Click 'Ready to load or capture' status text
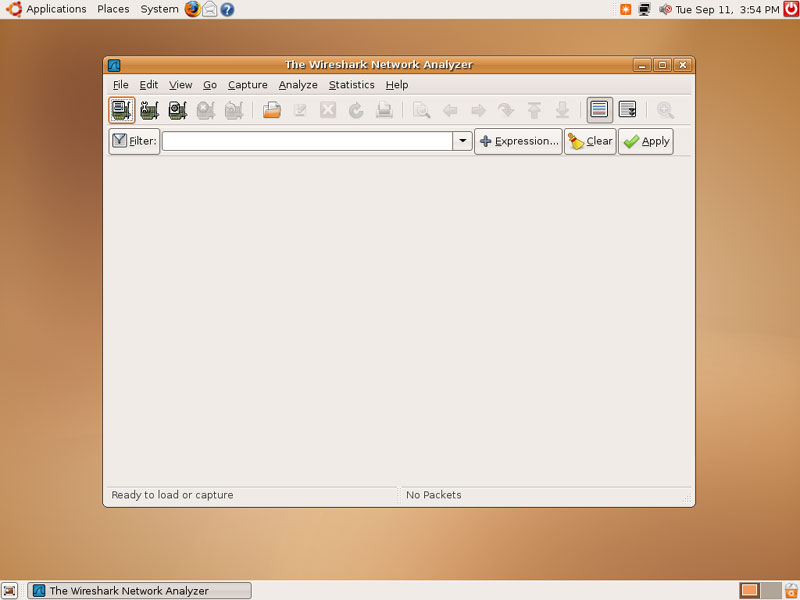 tap(172, 495)
